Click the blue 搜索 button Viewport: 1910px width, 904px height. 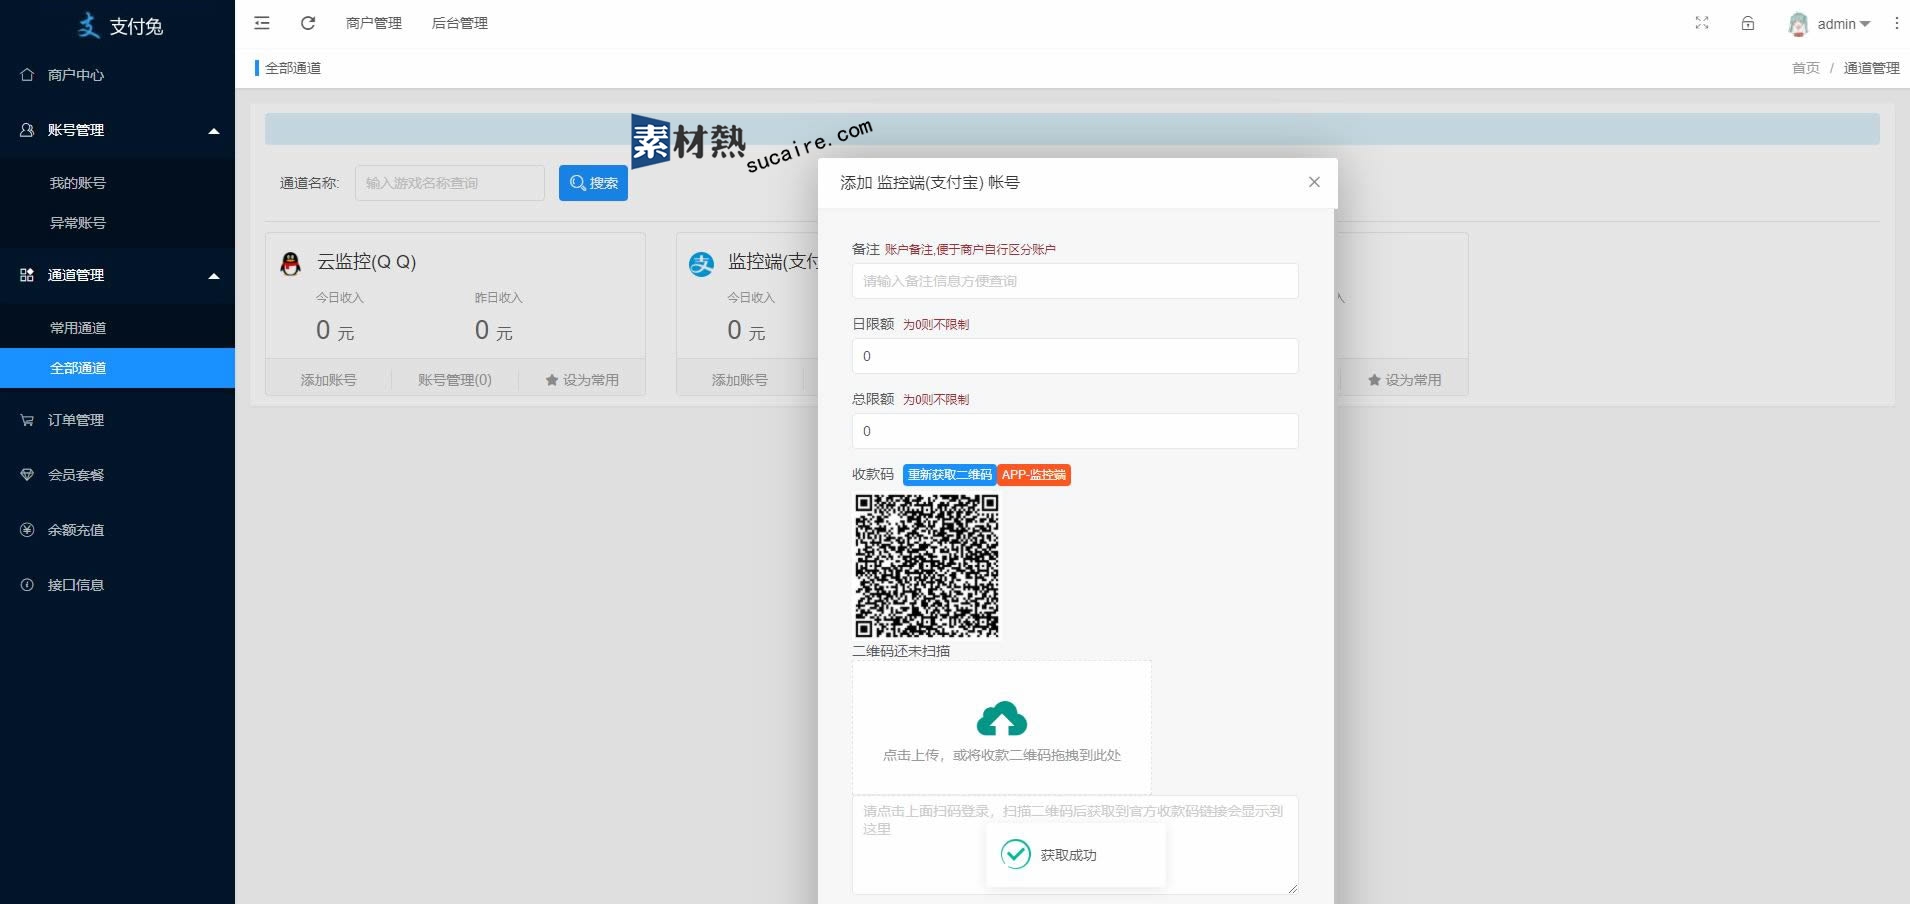[x=593, y=183]
